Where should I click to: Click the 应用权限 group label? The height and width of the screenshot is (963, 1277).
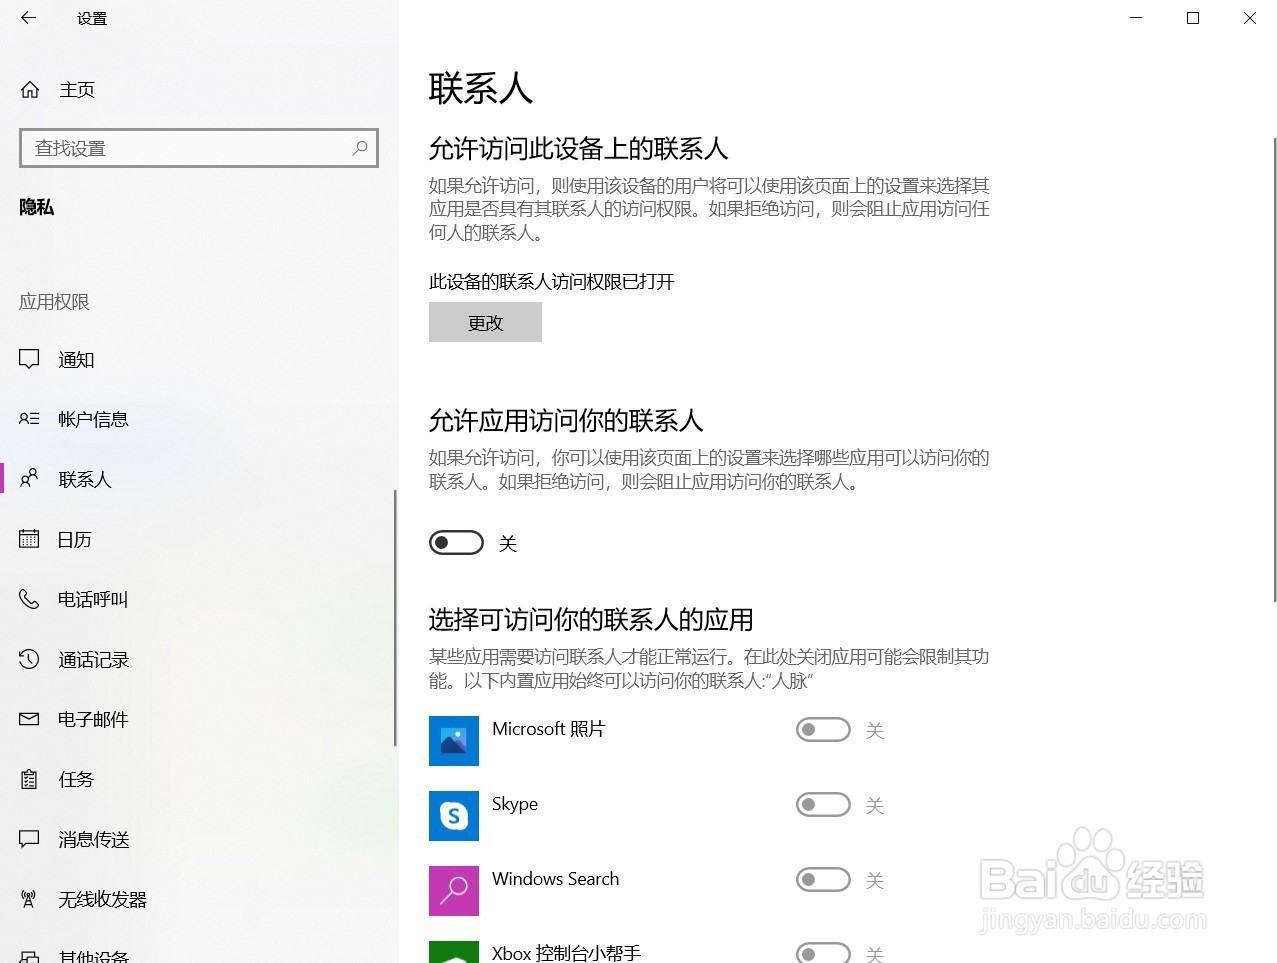coord(54,302)
